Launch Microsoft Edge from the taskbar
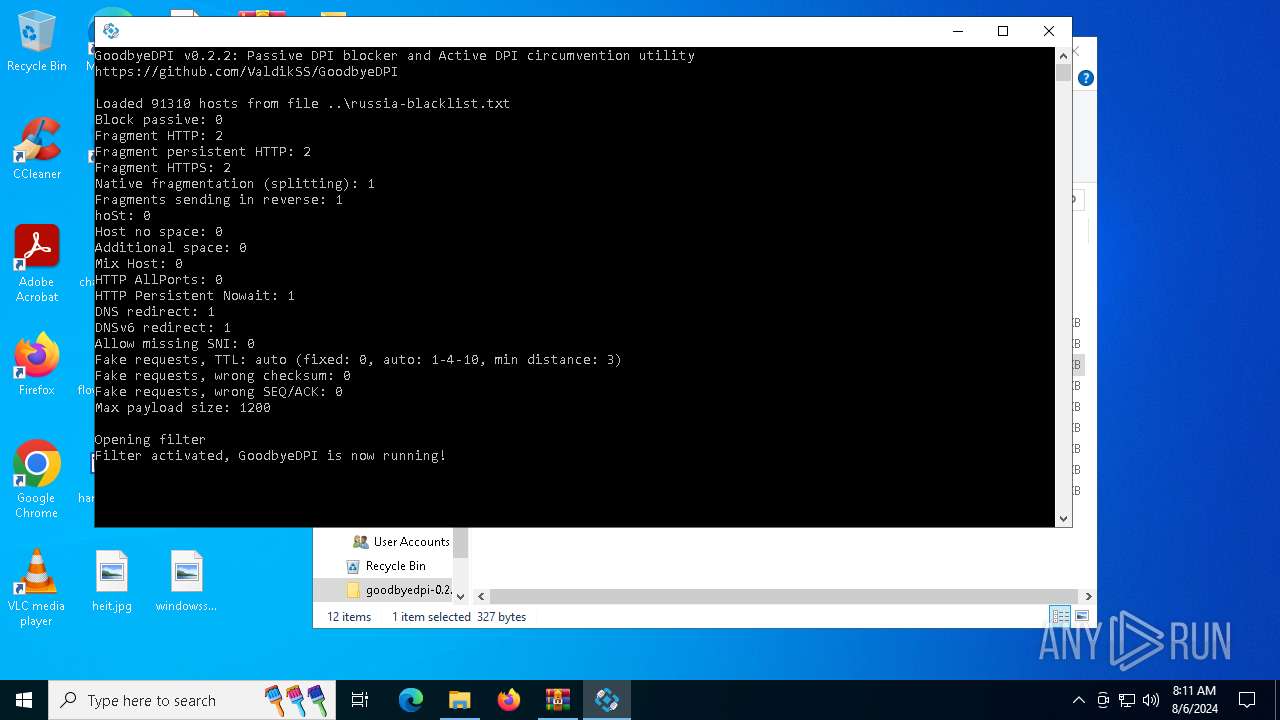 pos(411,700)
